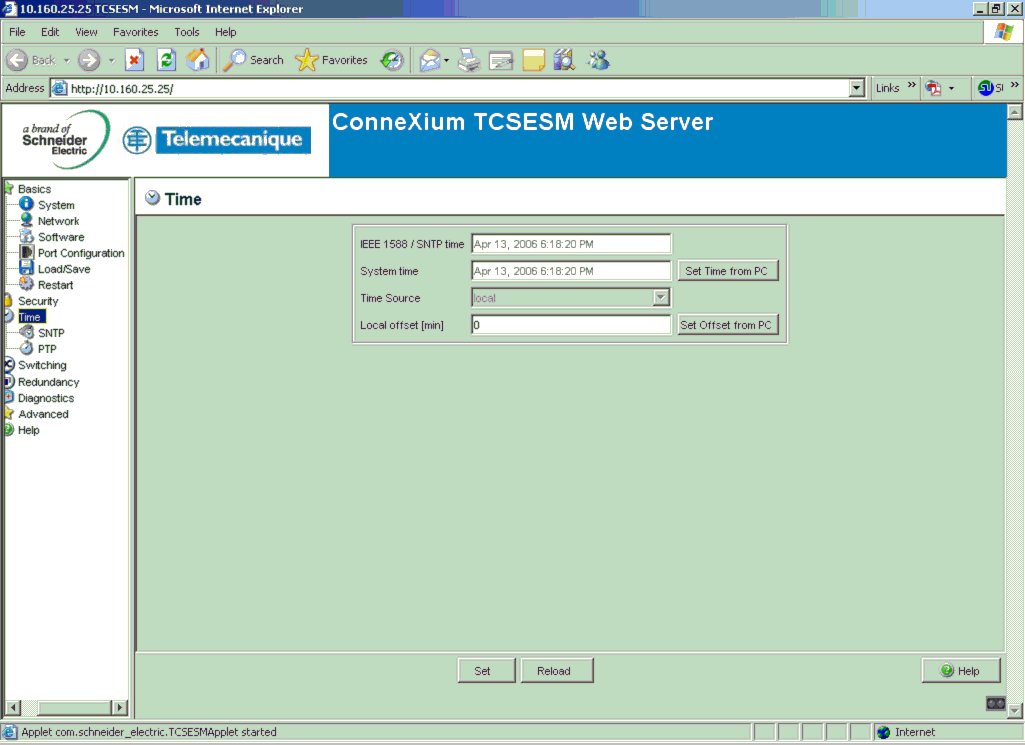Click the Set button at the bottom
This screenshot has height=745, width=1025.
click(486, 670)
